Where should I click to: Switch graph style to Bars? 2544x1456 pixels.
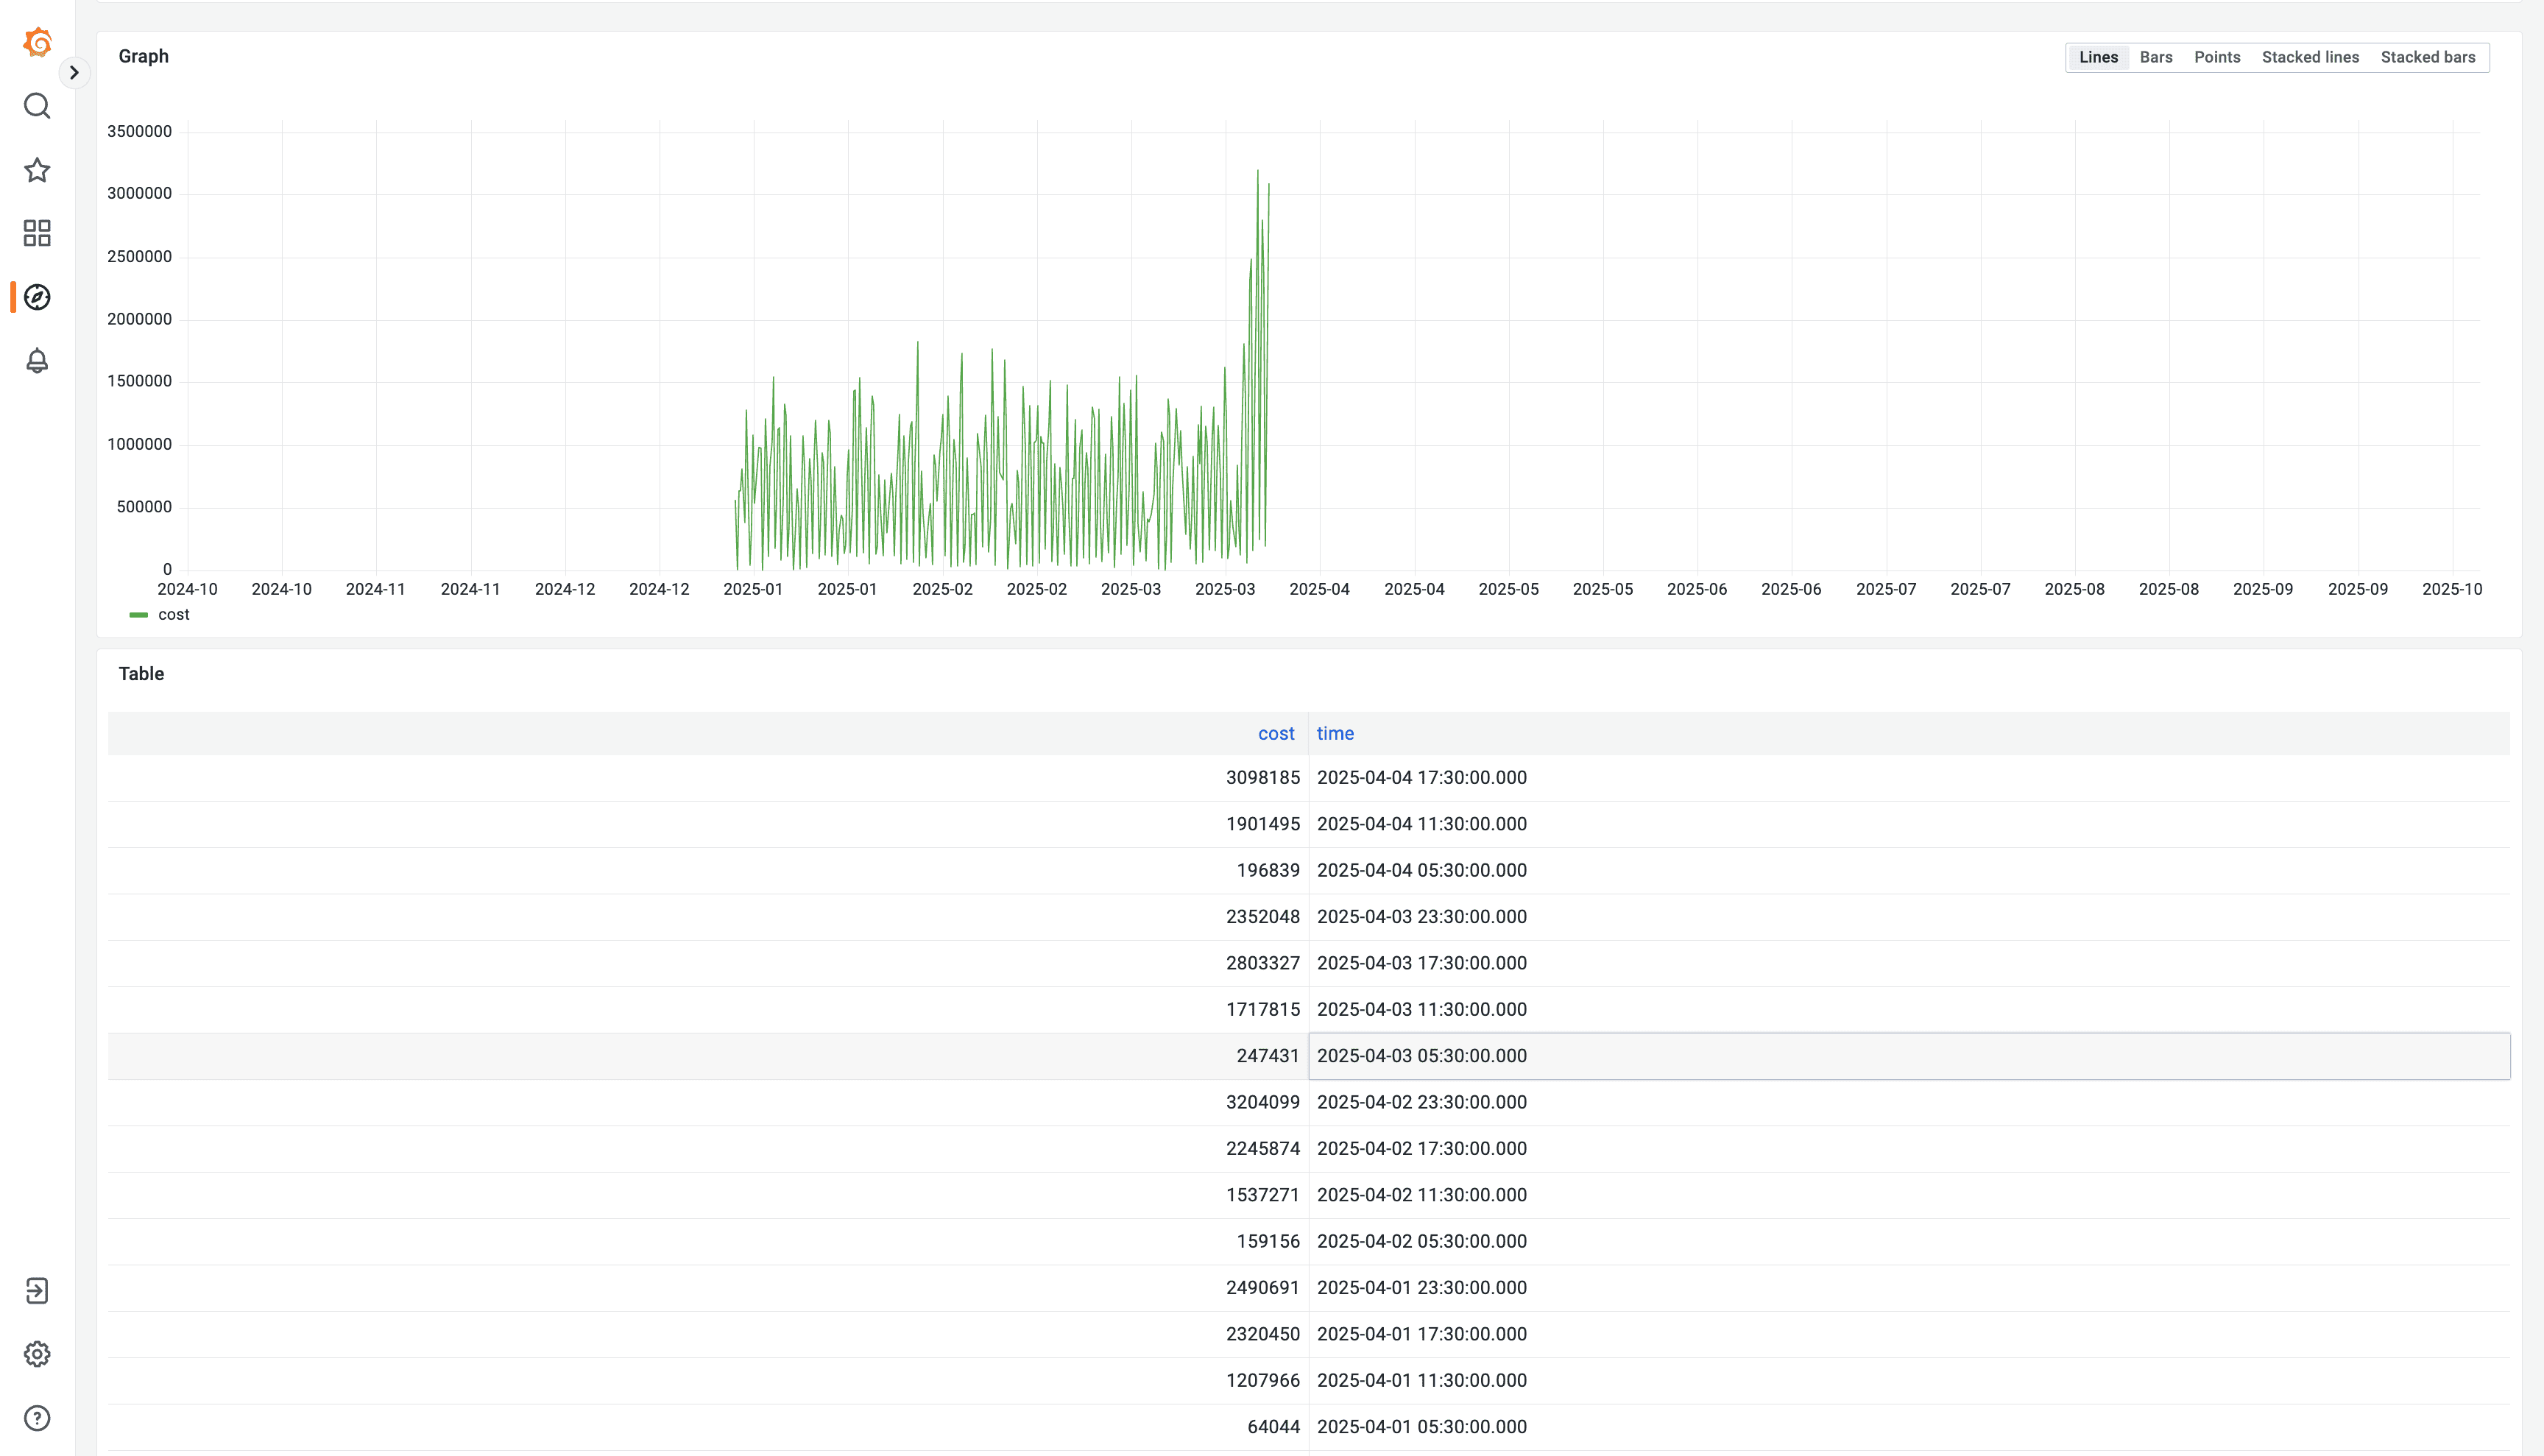click(x=2156, y=57)
